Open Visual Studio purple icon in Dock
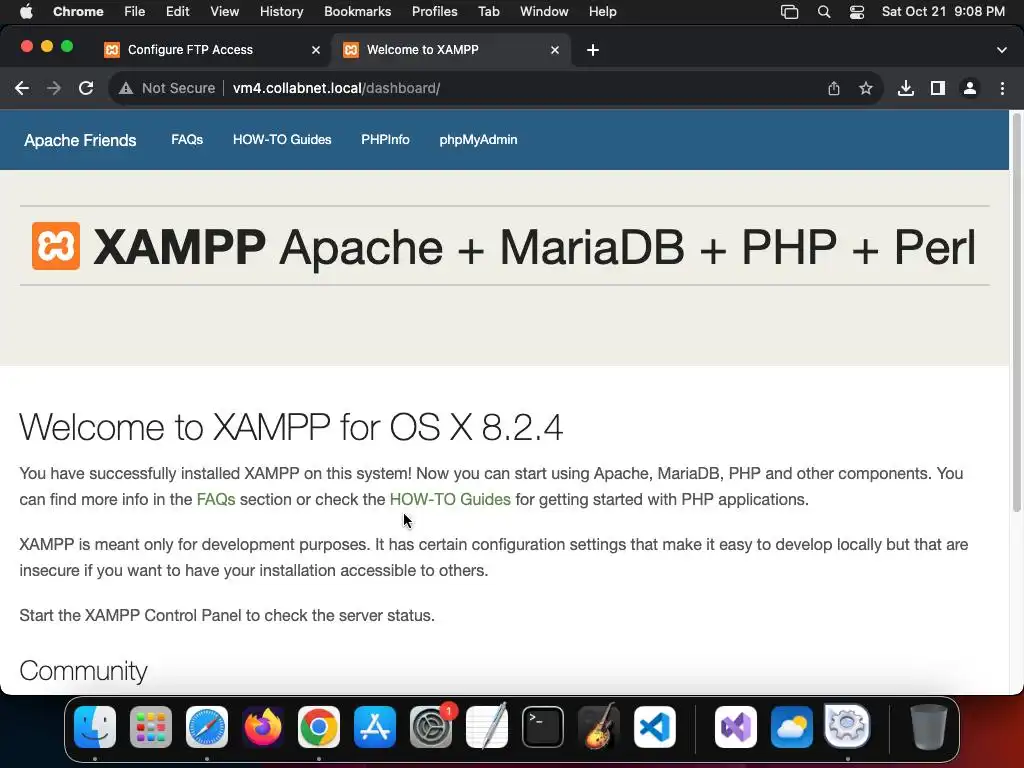The width and height of the screenshot is (1024, 768). (736, 727)
